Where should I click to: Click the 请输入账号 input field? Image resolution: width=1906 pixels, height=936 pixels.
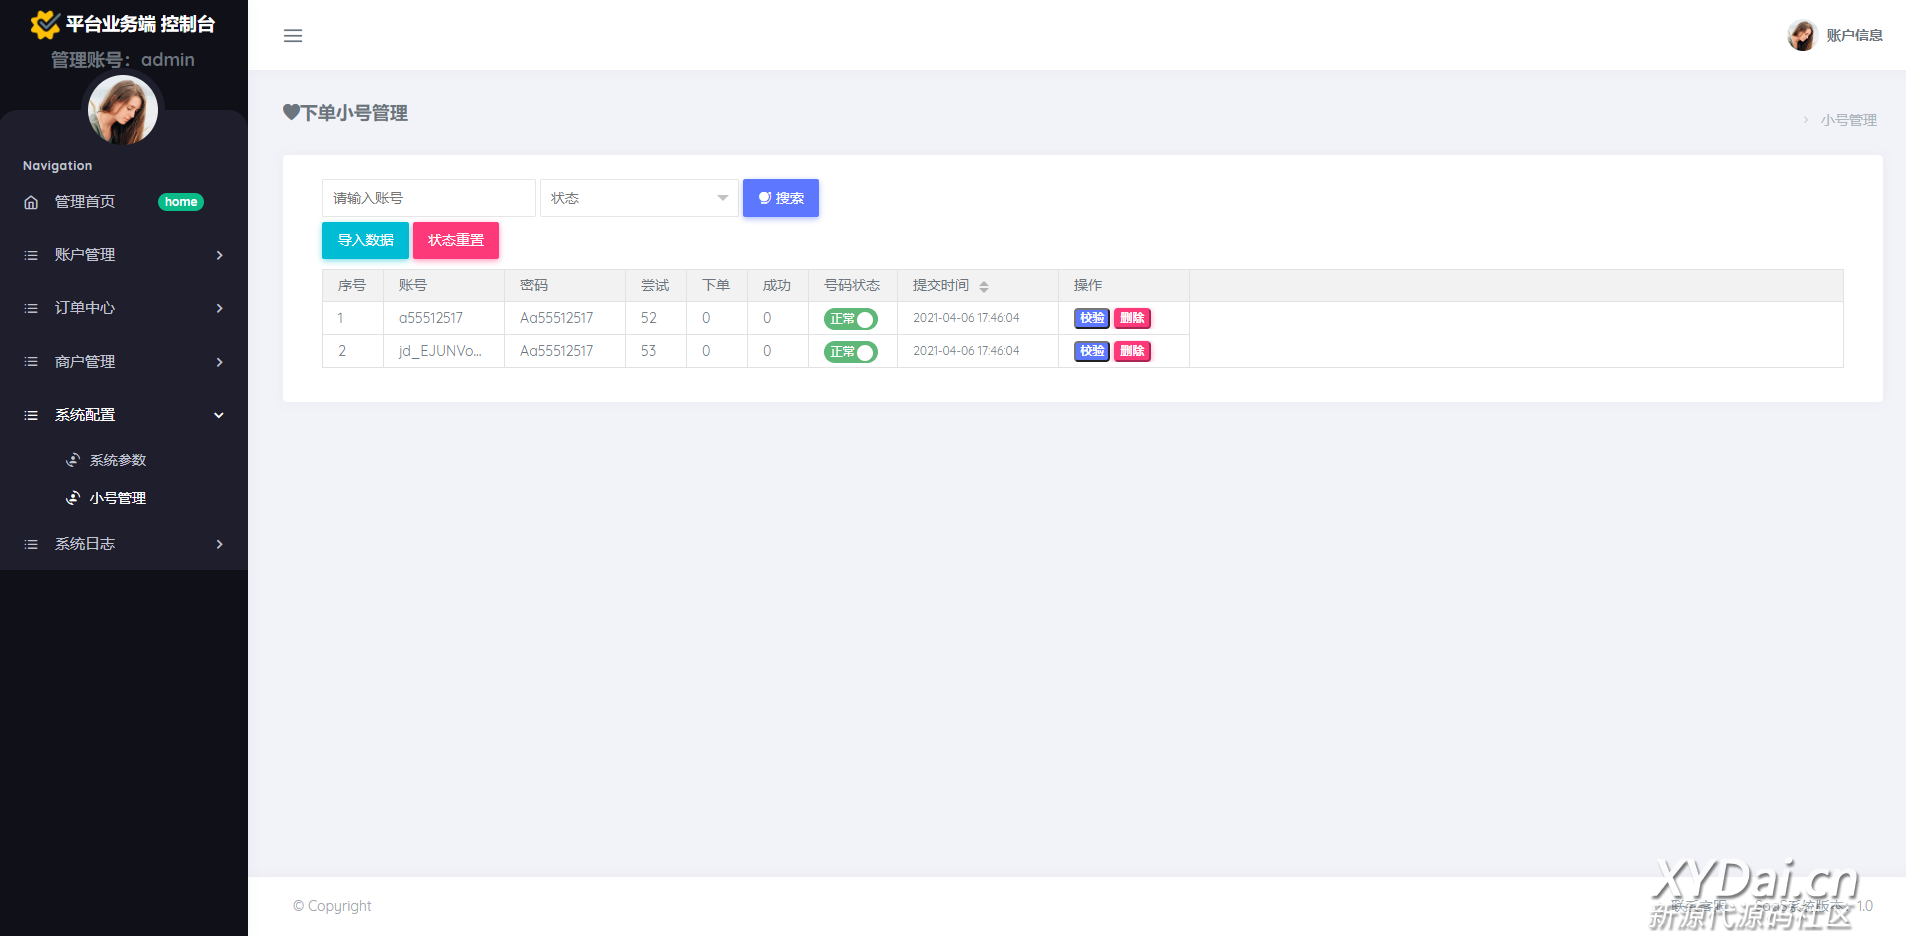pos(428,198)
